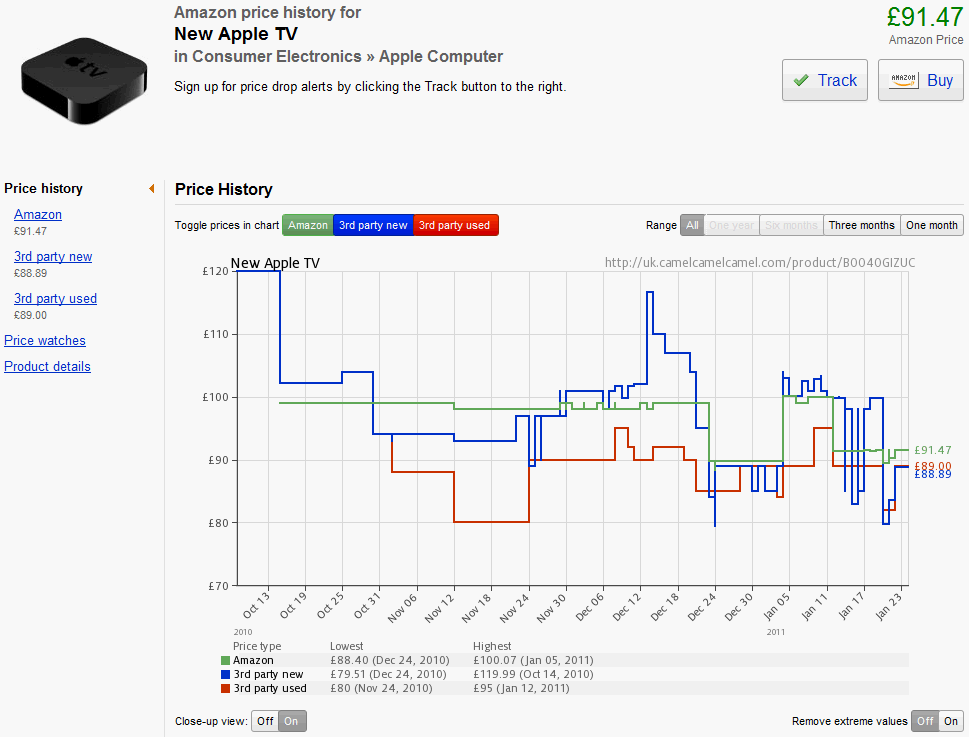Image resolution: width=969 pixels, height=737 pixels.
Task: Turn Close-up view On
Action: tap(292, 721)
